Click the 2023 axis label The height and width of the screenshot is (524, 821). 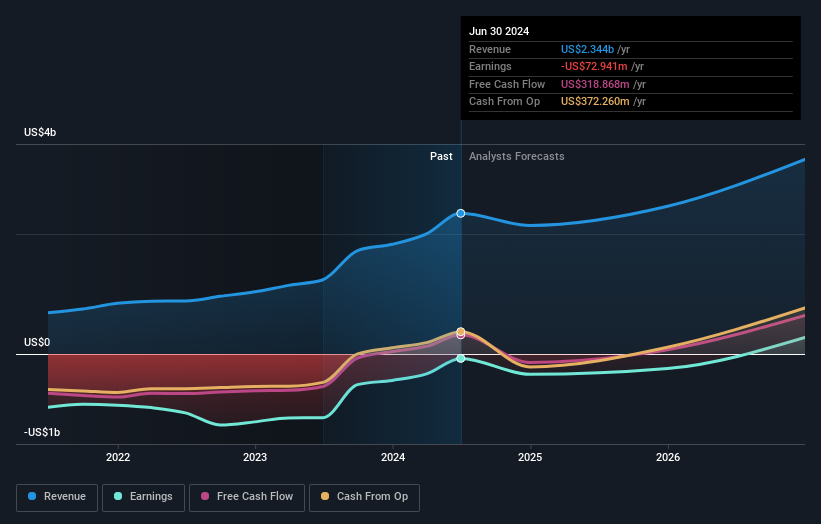[255, 457]
